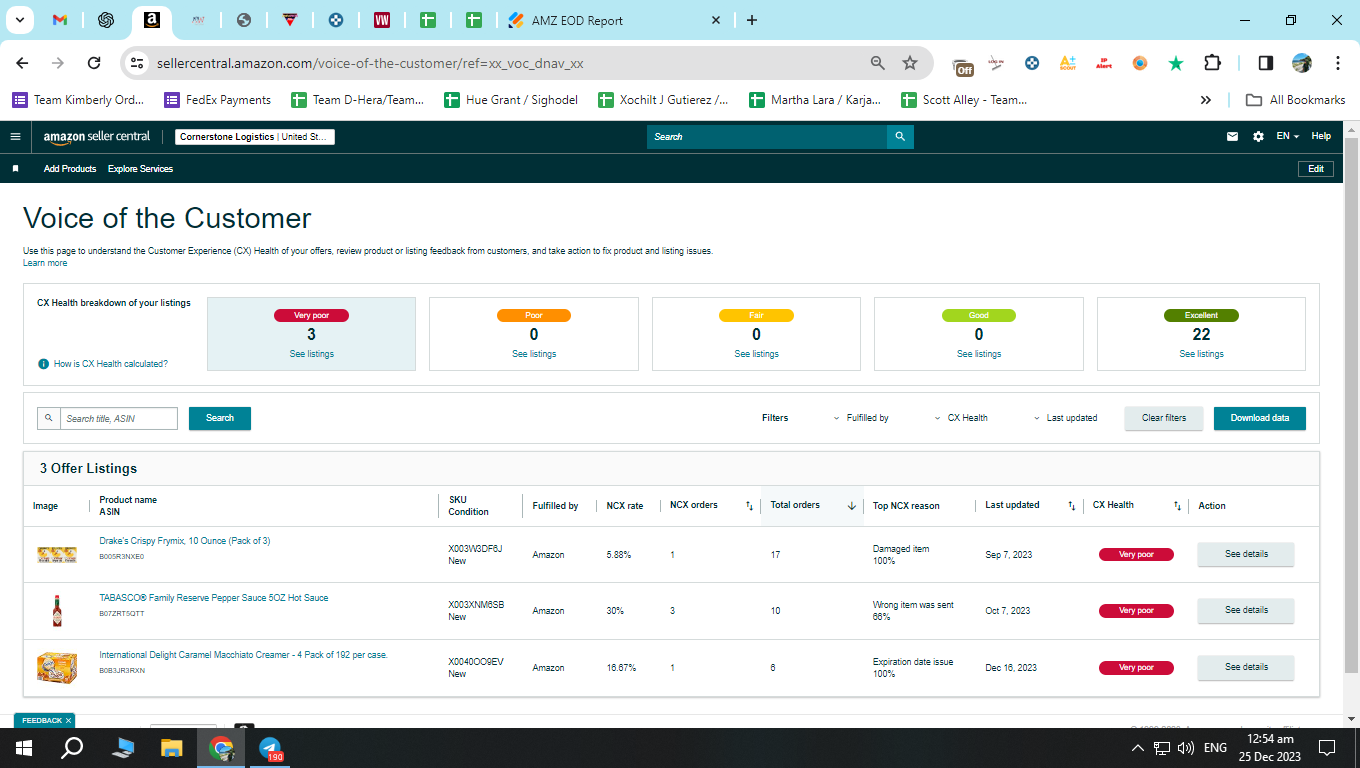Open the Windows Start menu
Image resolution: width=1360 pixels, height=768 pixels.
(x=24, y=748)
